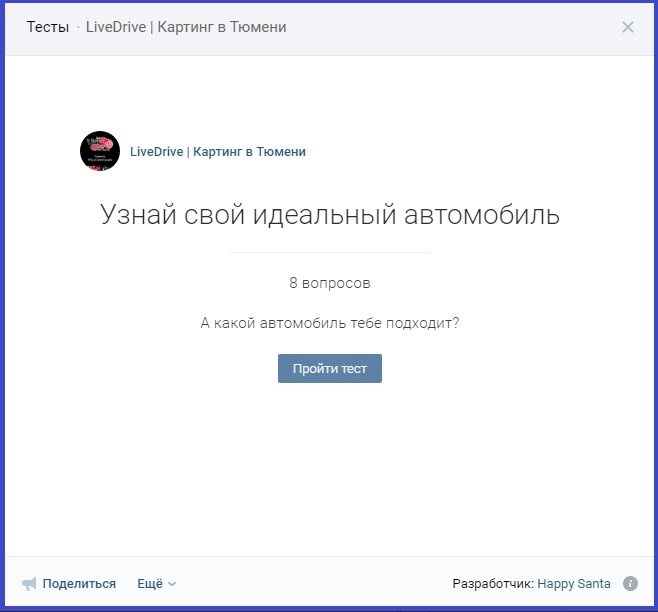
Task: Open the Ещё dropdown menu
Action: tap(157, 584)
